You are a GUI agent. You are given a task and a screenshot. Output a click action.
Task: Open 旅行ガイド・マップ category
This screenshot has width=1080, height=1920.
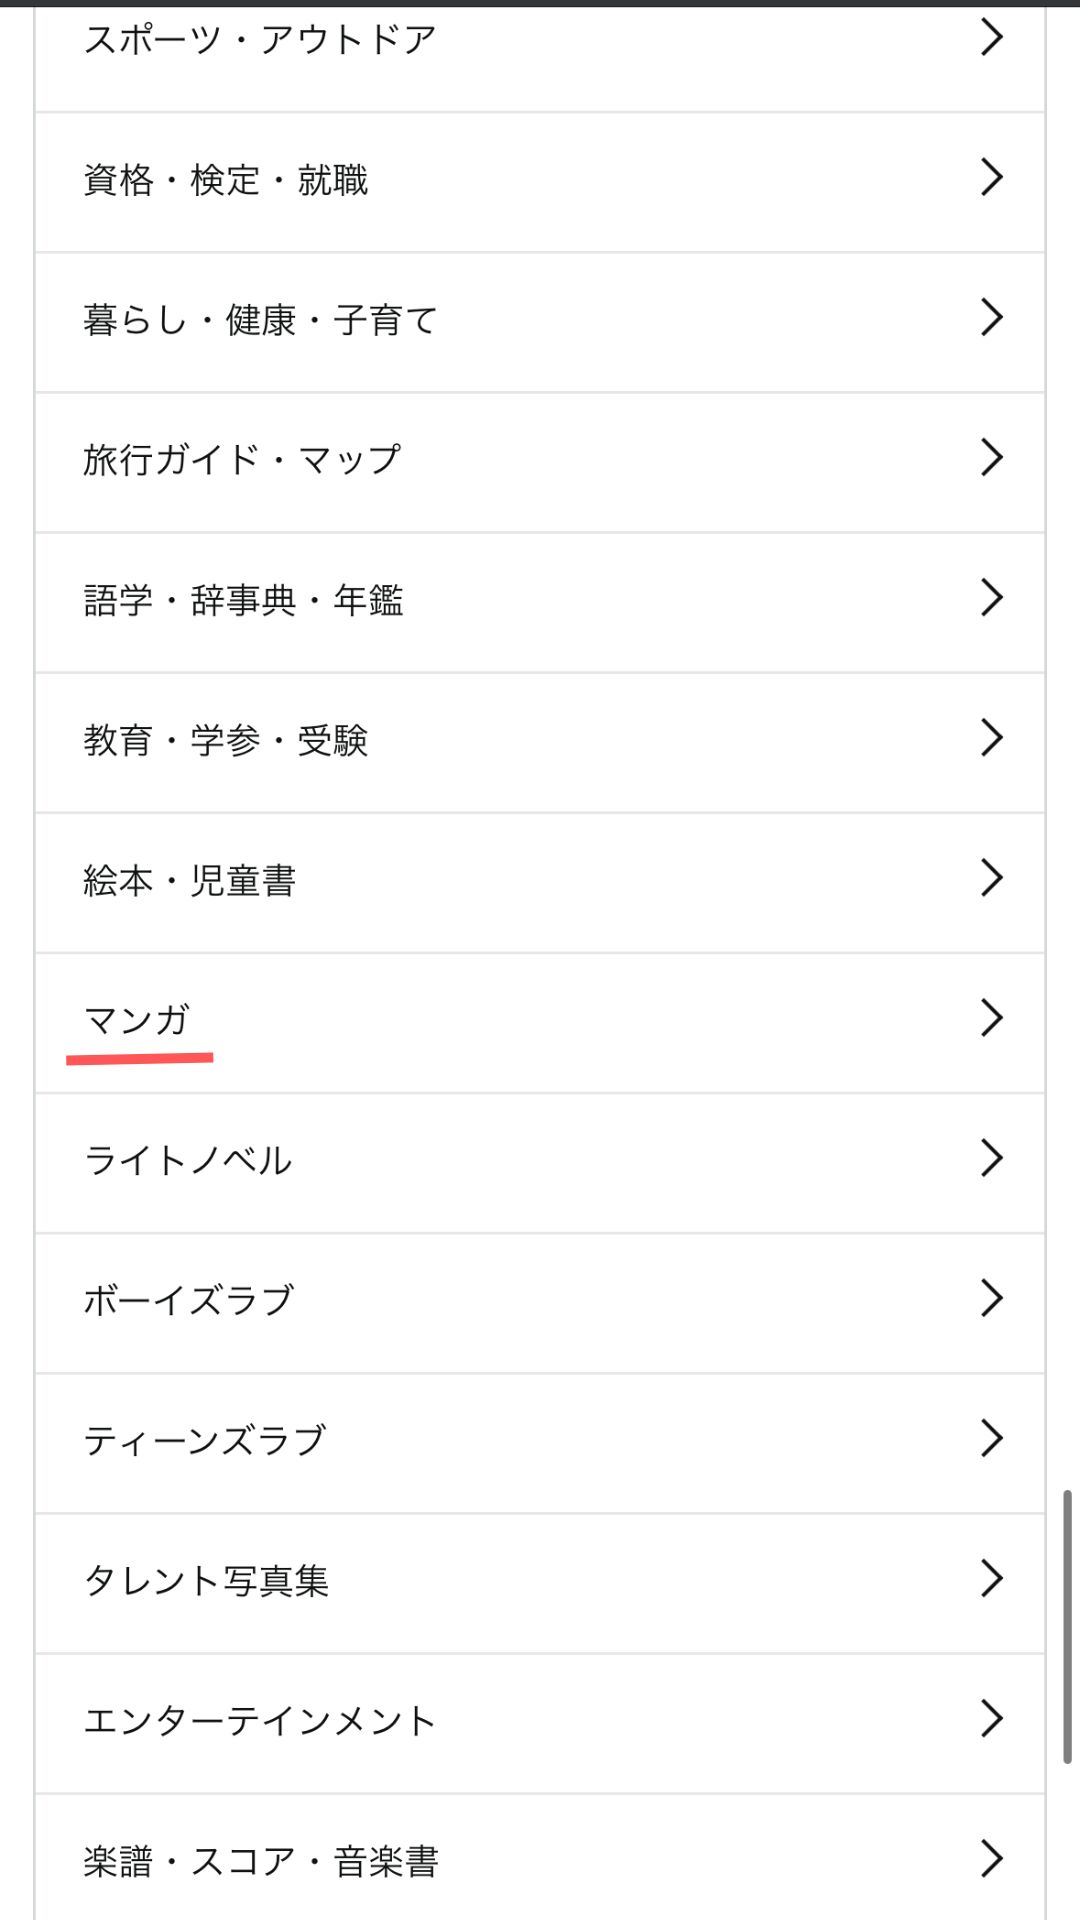click(x=540, y=462)
